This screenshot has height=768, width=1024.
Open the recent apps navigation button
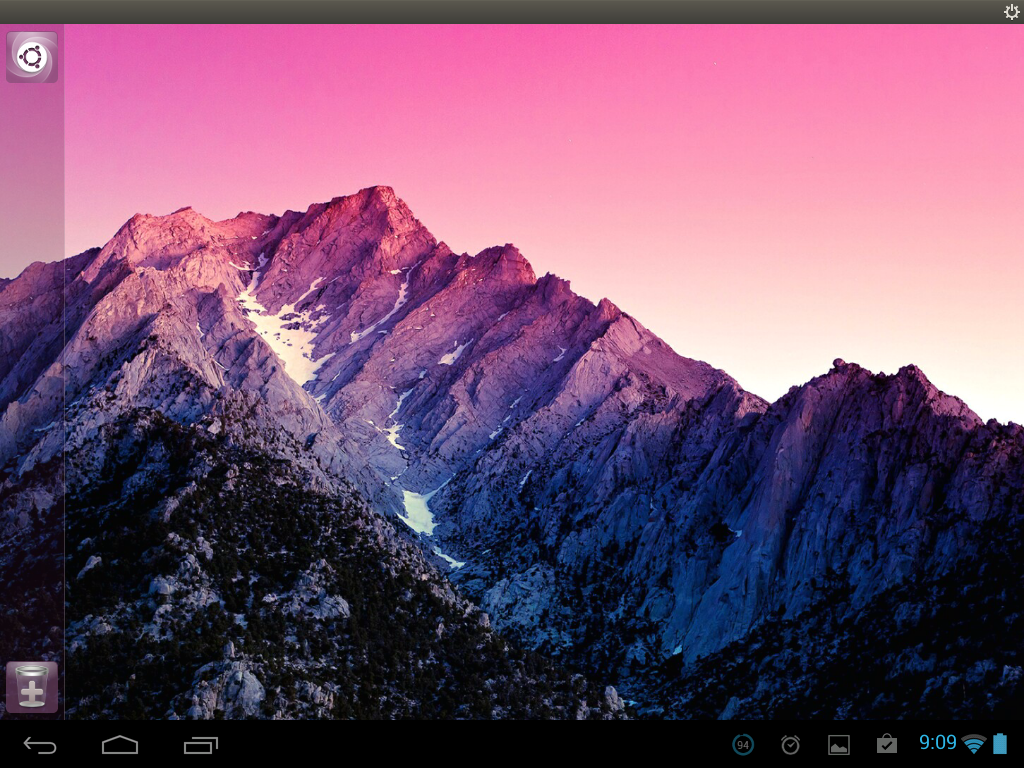pyautogui.click(x=200, y=744)
